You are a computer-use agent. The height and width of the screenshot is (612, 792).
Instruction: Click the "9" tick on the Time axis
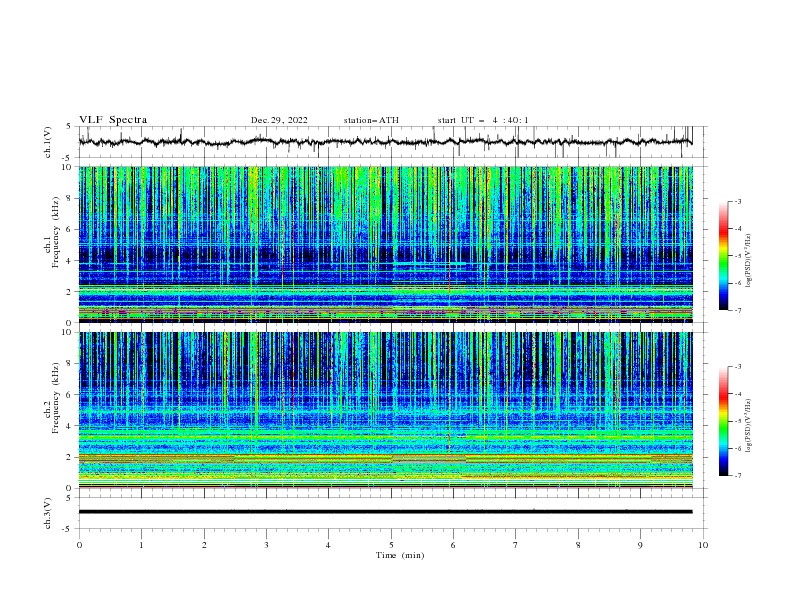(640, 545)
